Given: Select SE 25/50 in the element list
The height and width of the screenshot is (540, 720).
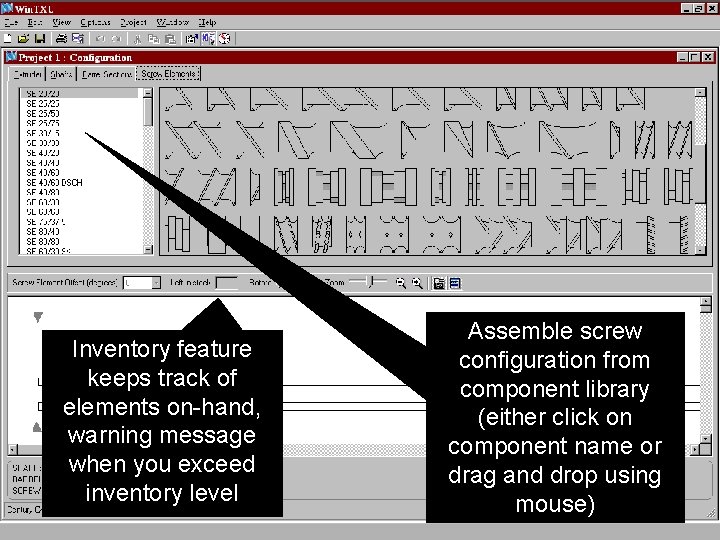Looking at the screenshot, I should click(x=43, y=113).
